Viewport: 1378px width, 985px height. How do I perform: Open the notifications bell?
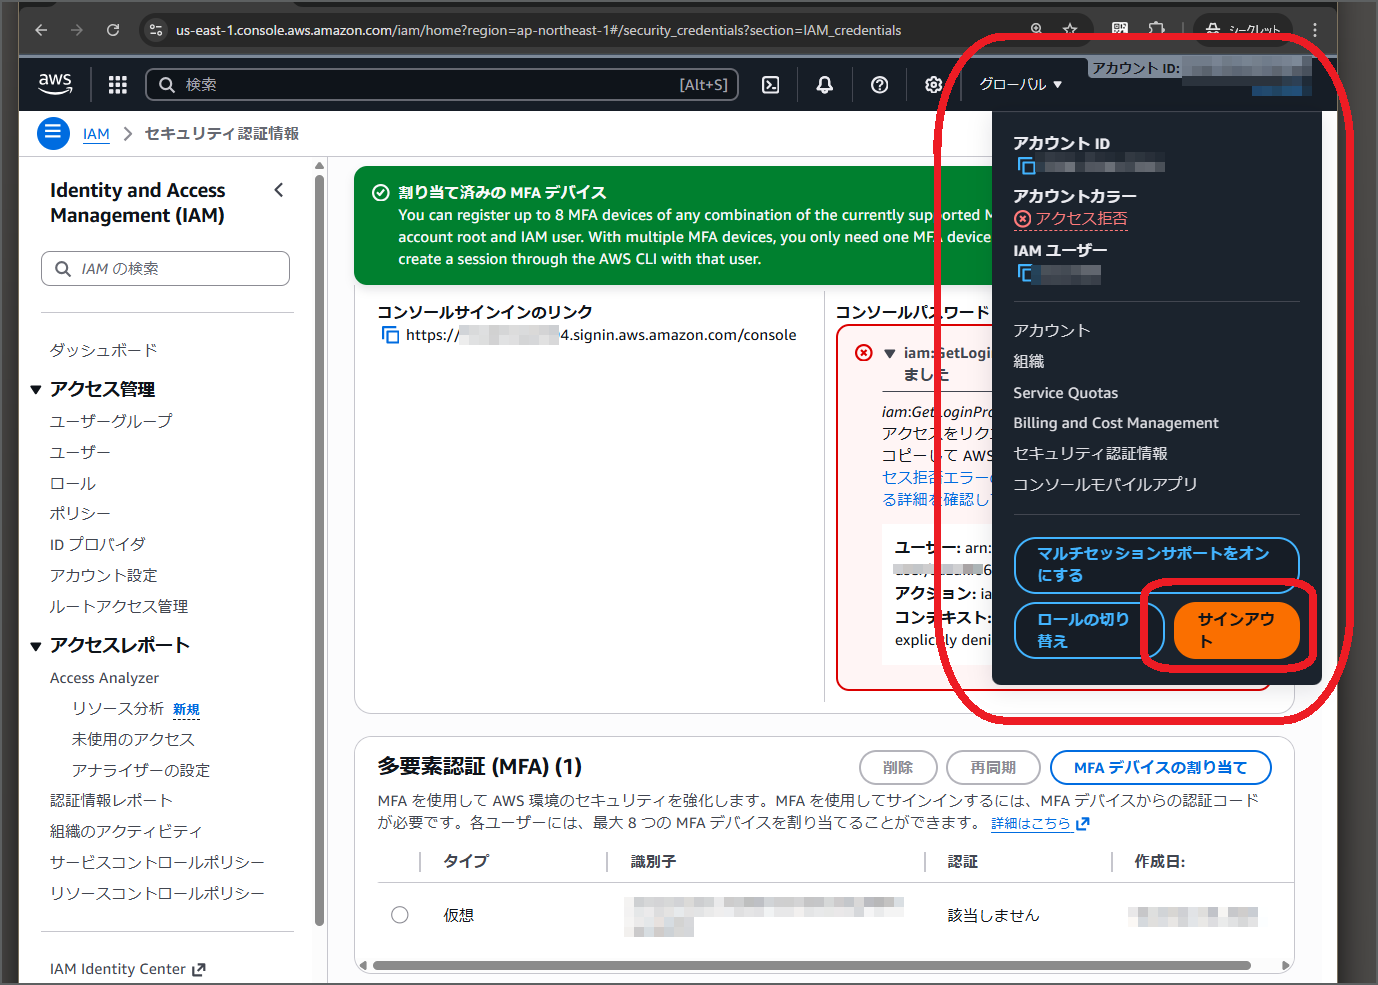tap(825, 85)
